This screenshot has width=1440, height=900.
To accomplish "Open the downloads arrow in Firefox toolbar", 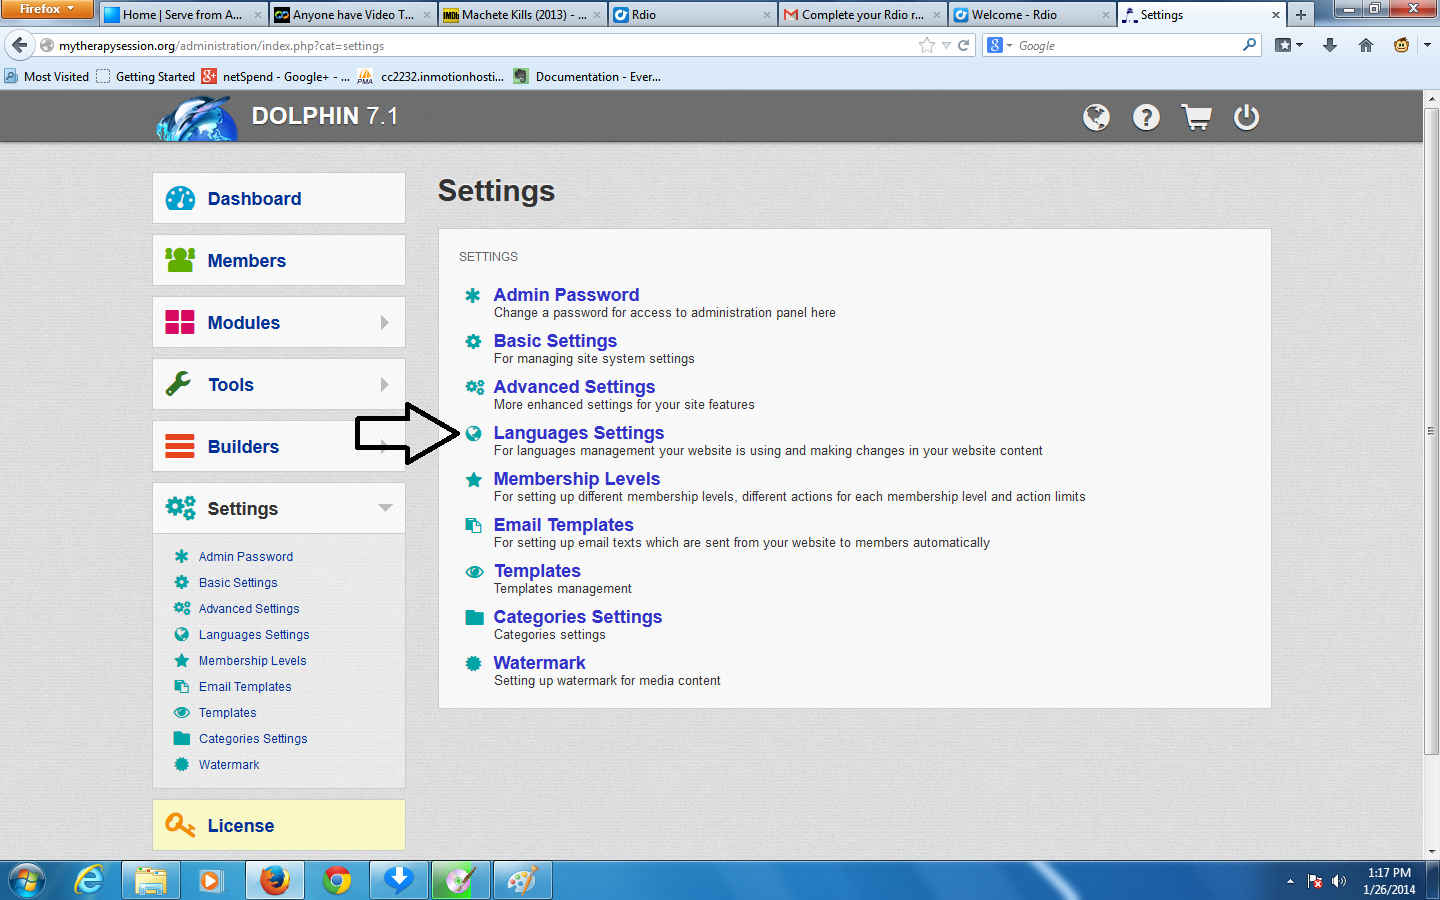I will click(1330, 45).
